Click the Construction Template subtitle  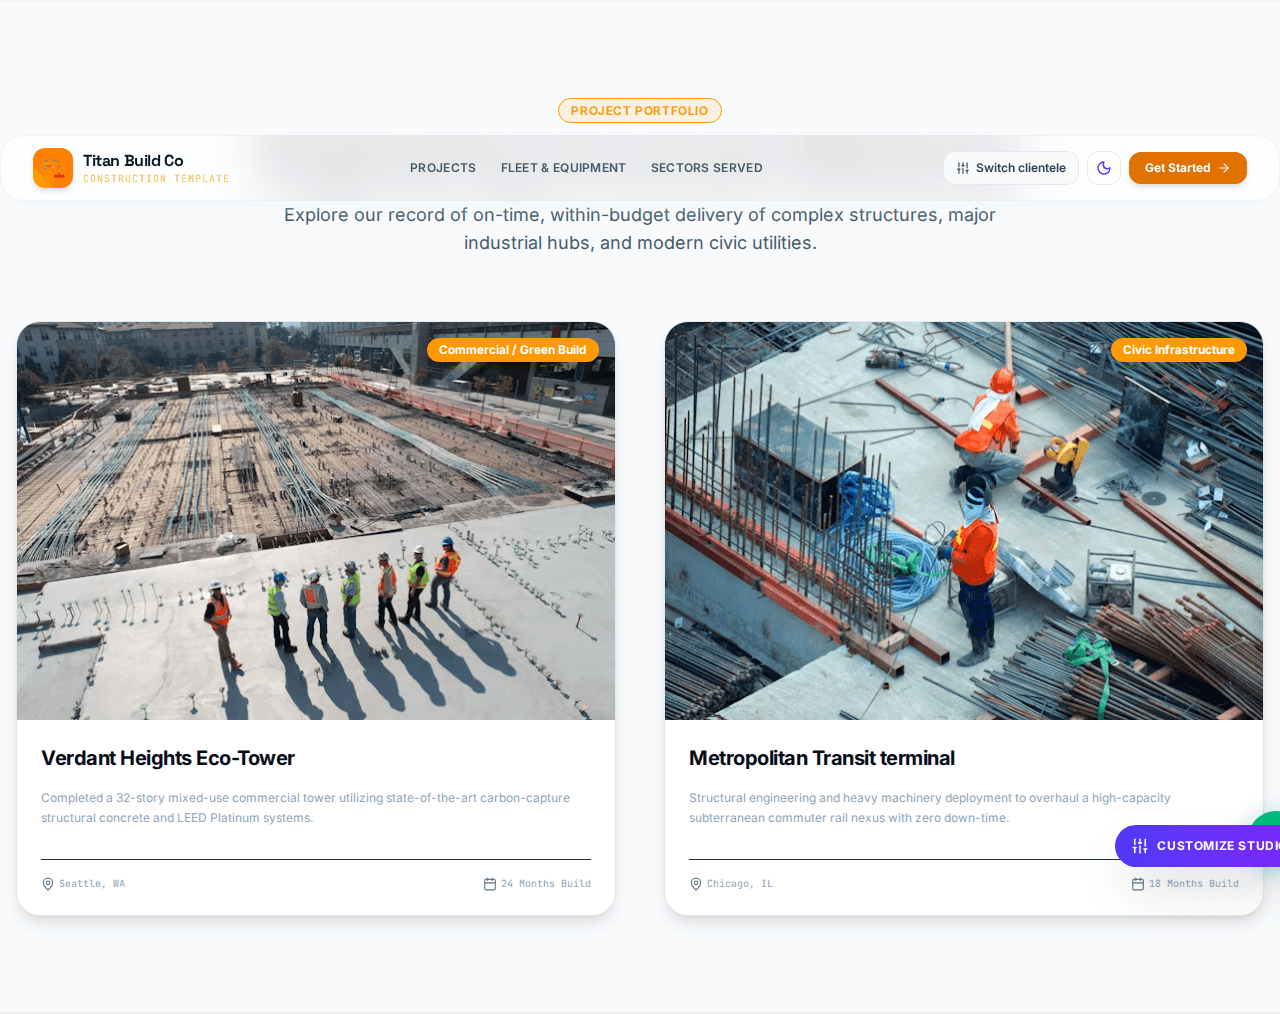[156, 179]
